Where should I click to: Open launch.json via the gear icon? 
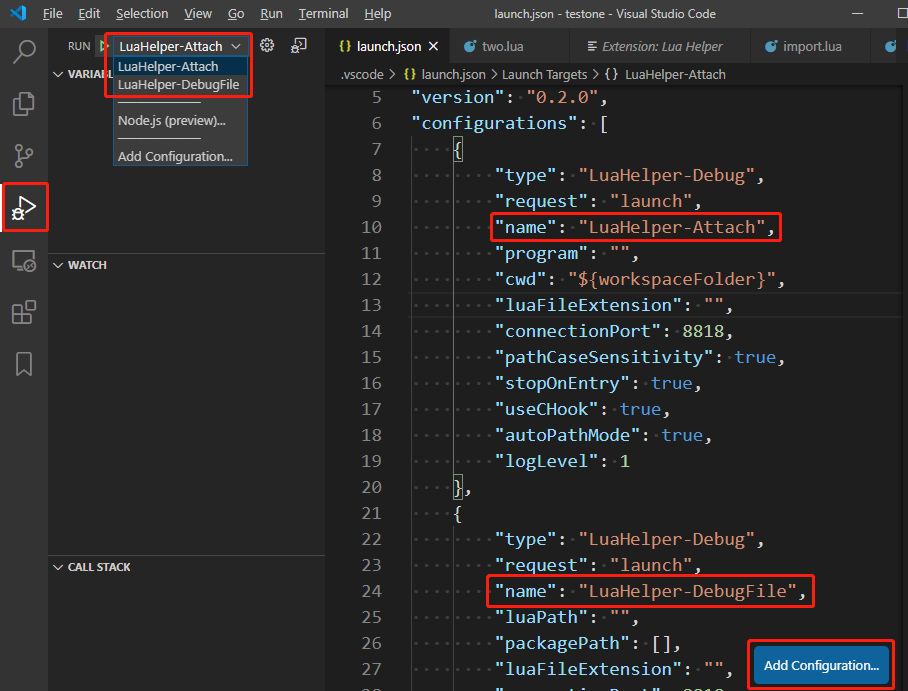tap(267, 45)
